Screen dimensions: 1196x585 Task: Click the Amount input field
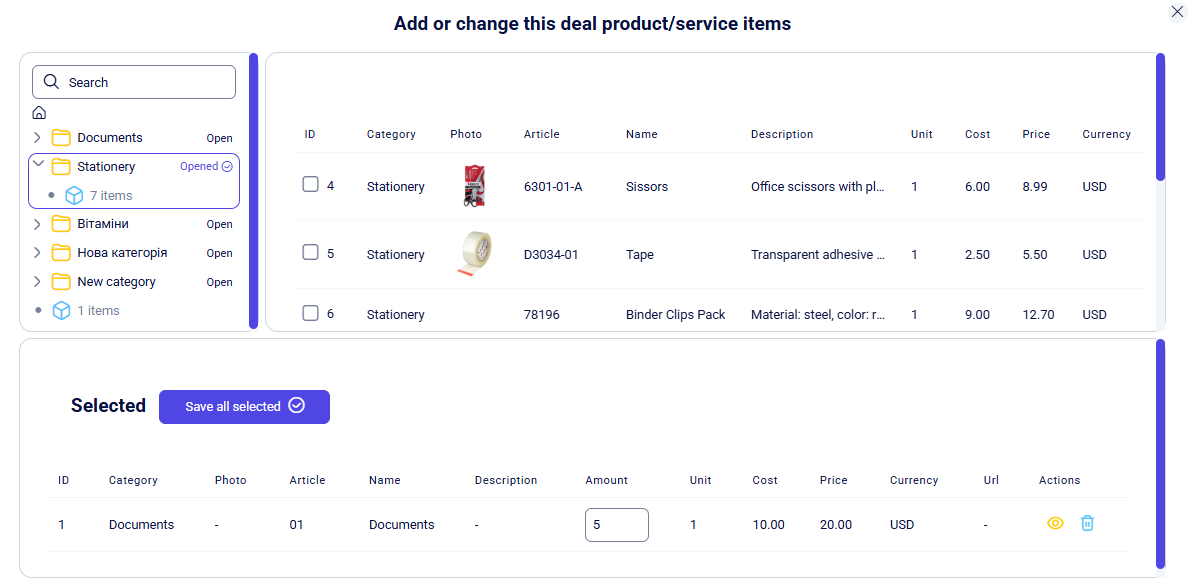tap(616, 525)
